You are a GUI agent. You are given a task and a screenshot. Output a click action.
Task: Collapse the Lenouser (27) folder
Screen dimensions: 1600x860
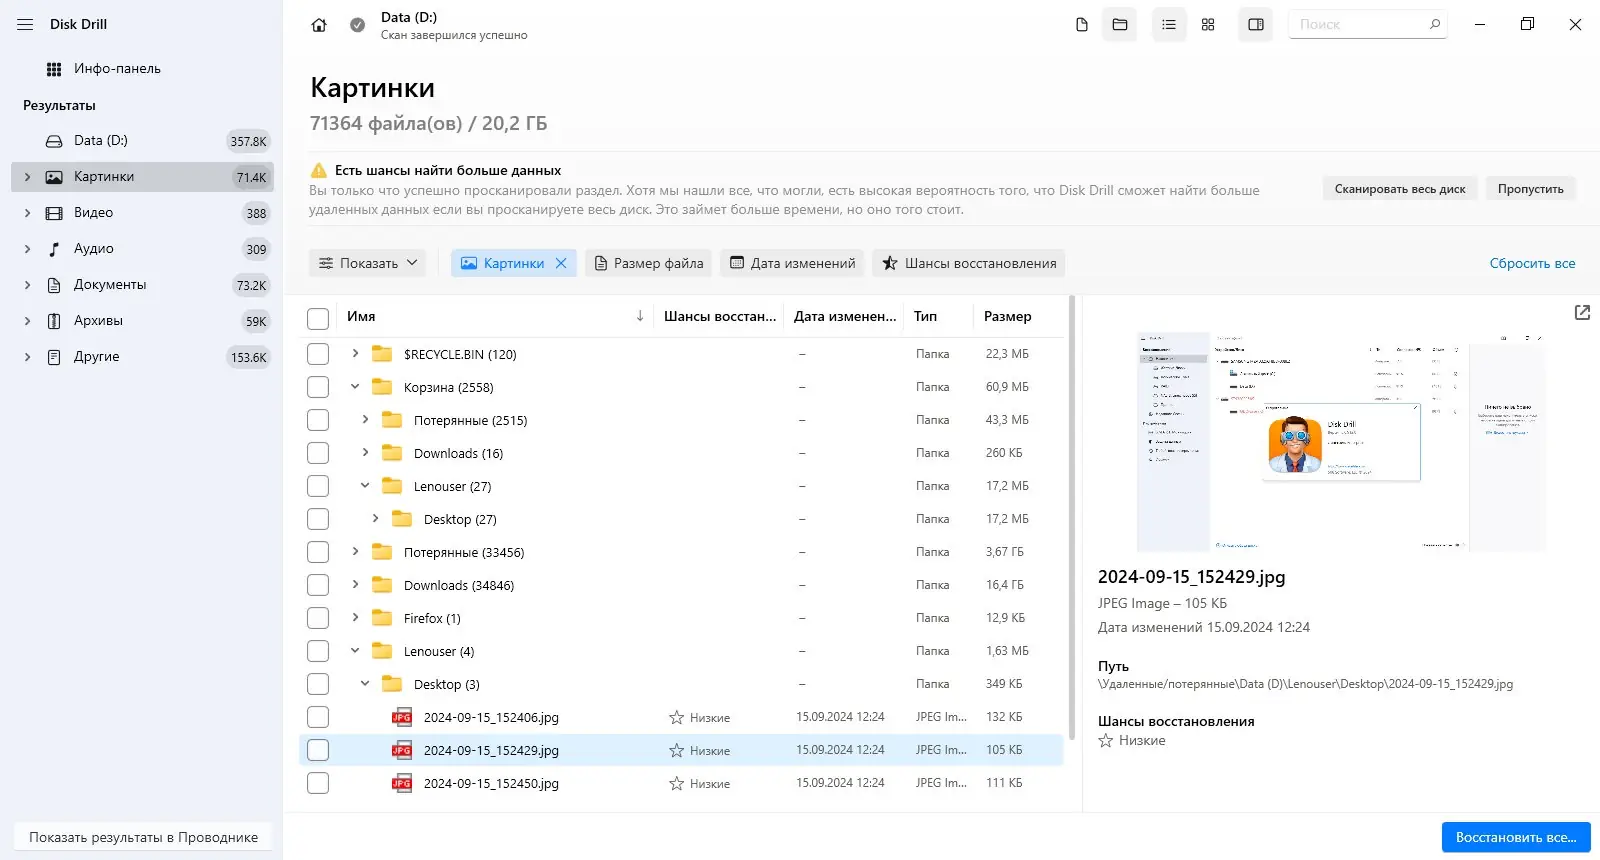click(x=365, y=485)
